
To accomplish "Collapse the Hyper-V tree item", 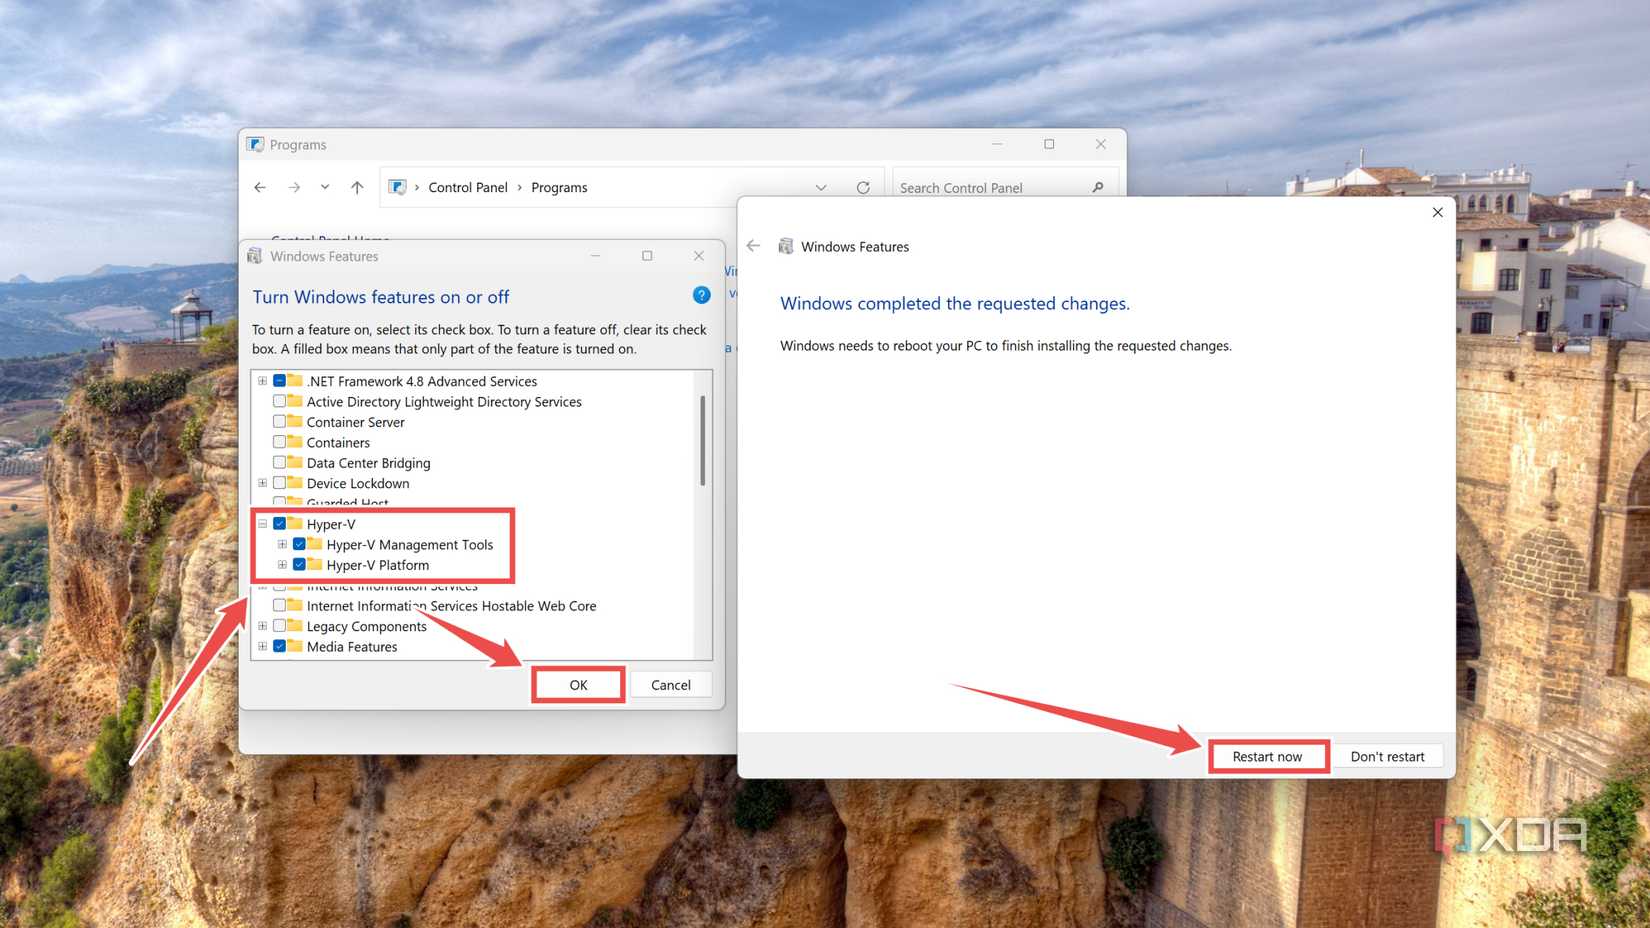I will [262, 523].
